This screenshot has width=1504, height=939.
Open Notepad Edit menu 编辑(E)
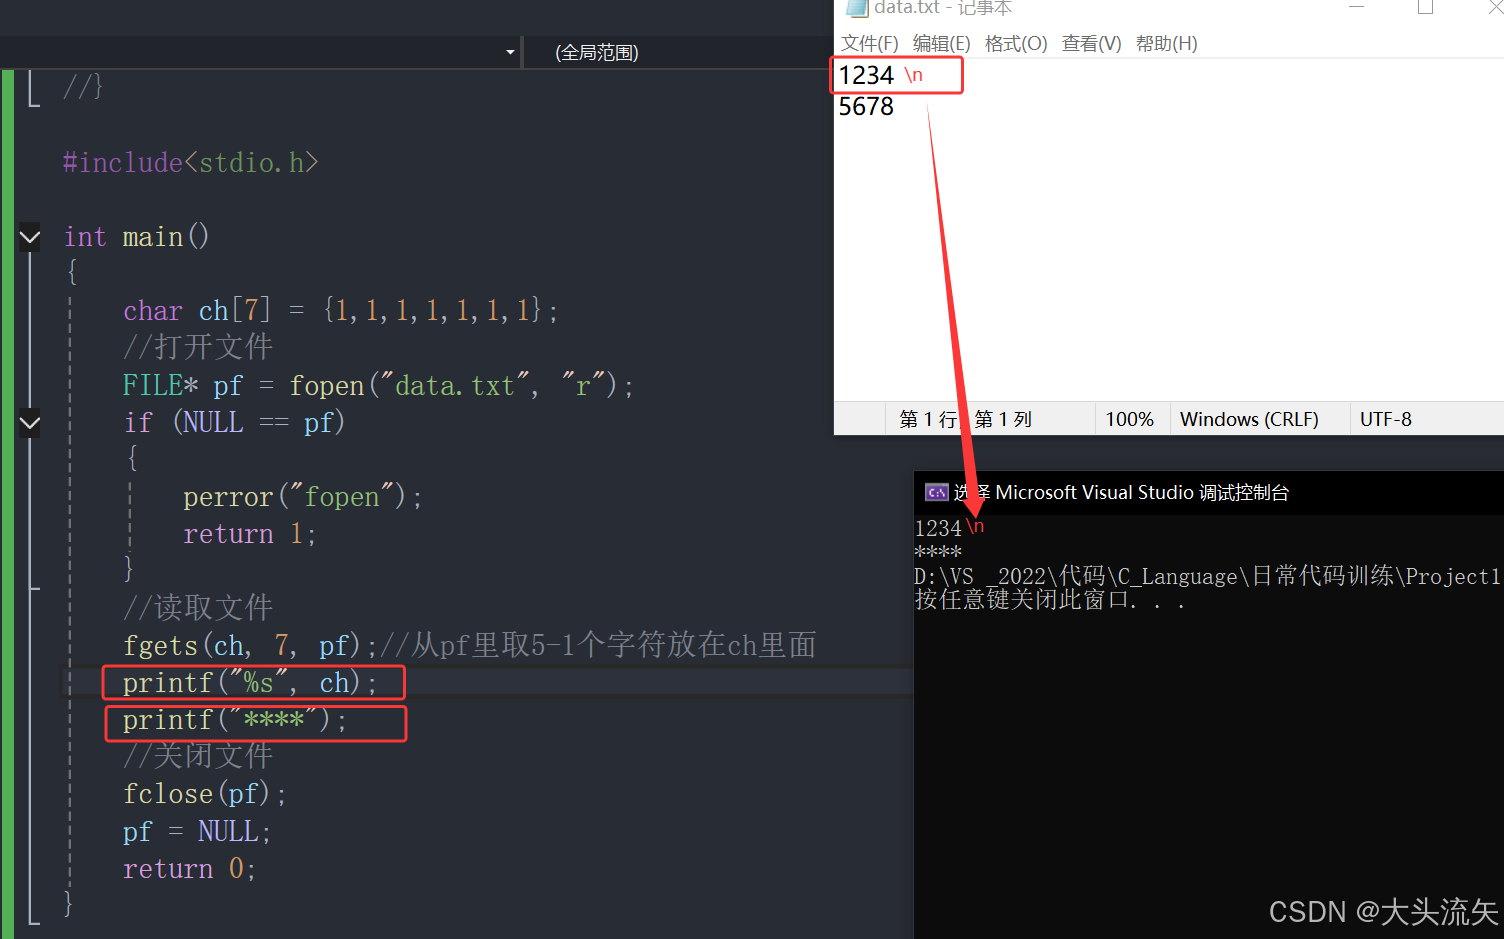pos(941,43)
